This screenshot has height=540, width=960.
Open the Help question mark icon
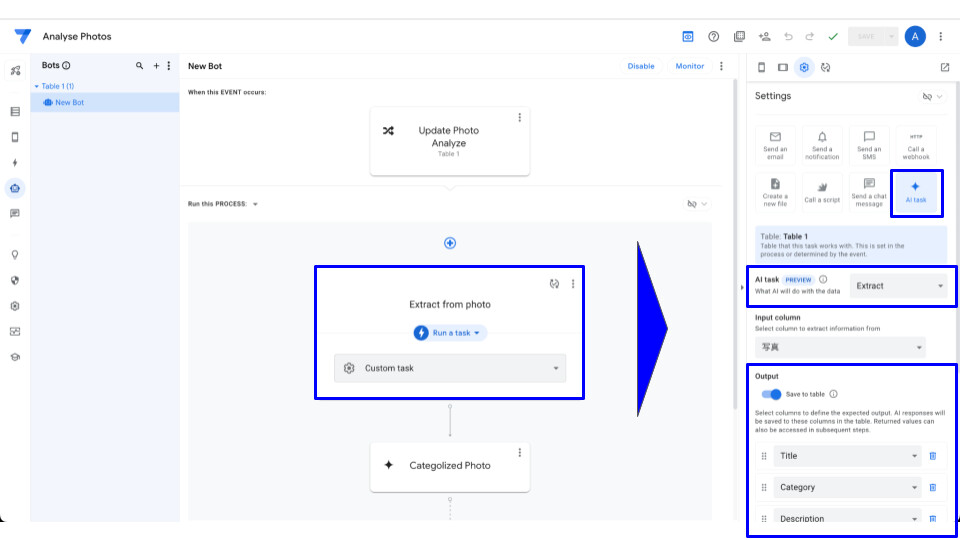pyautogui.click(x=713, y=37)
